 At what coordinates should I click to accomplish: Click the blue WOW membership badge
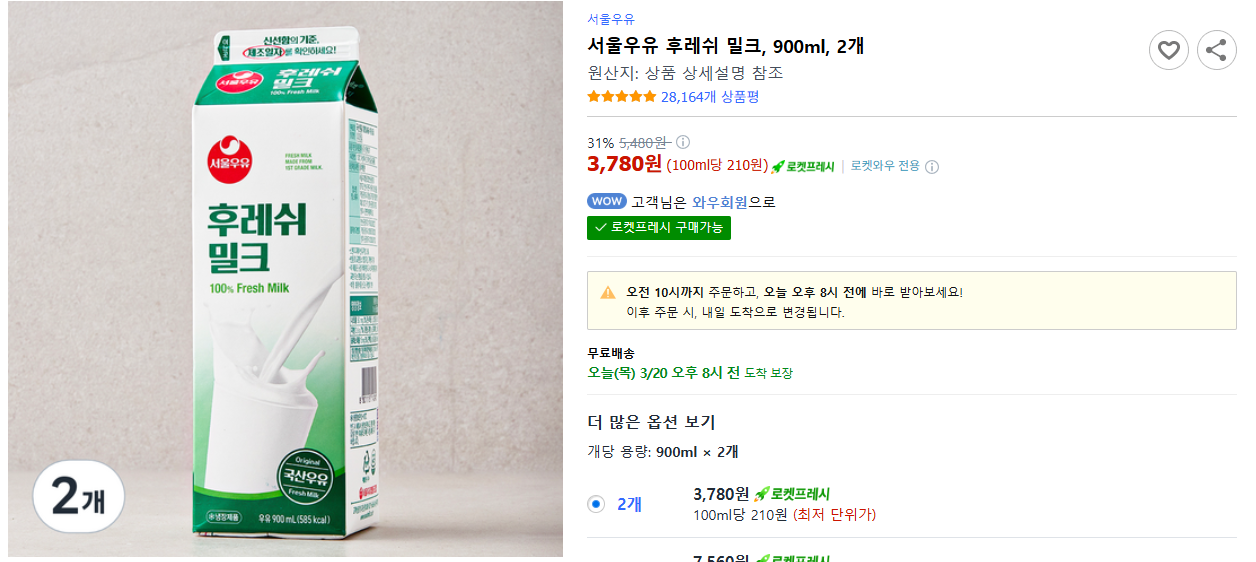606,201
